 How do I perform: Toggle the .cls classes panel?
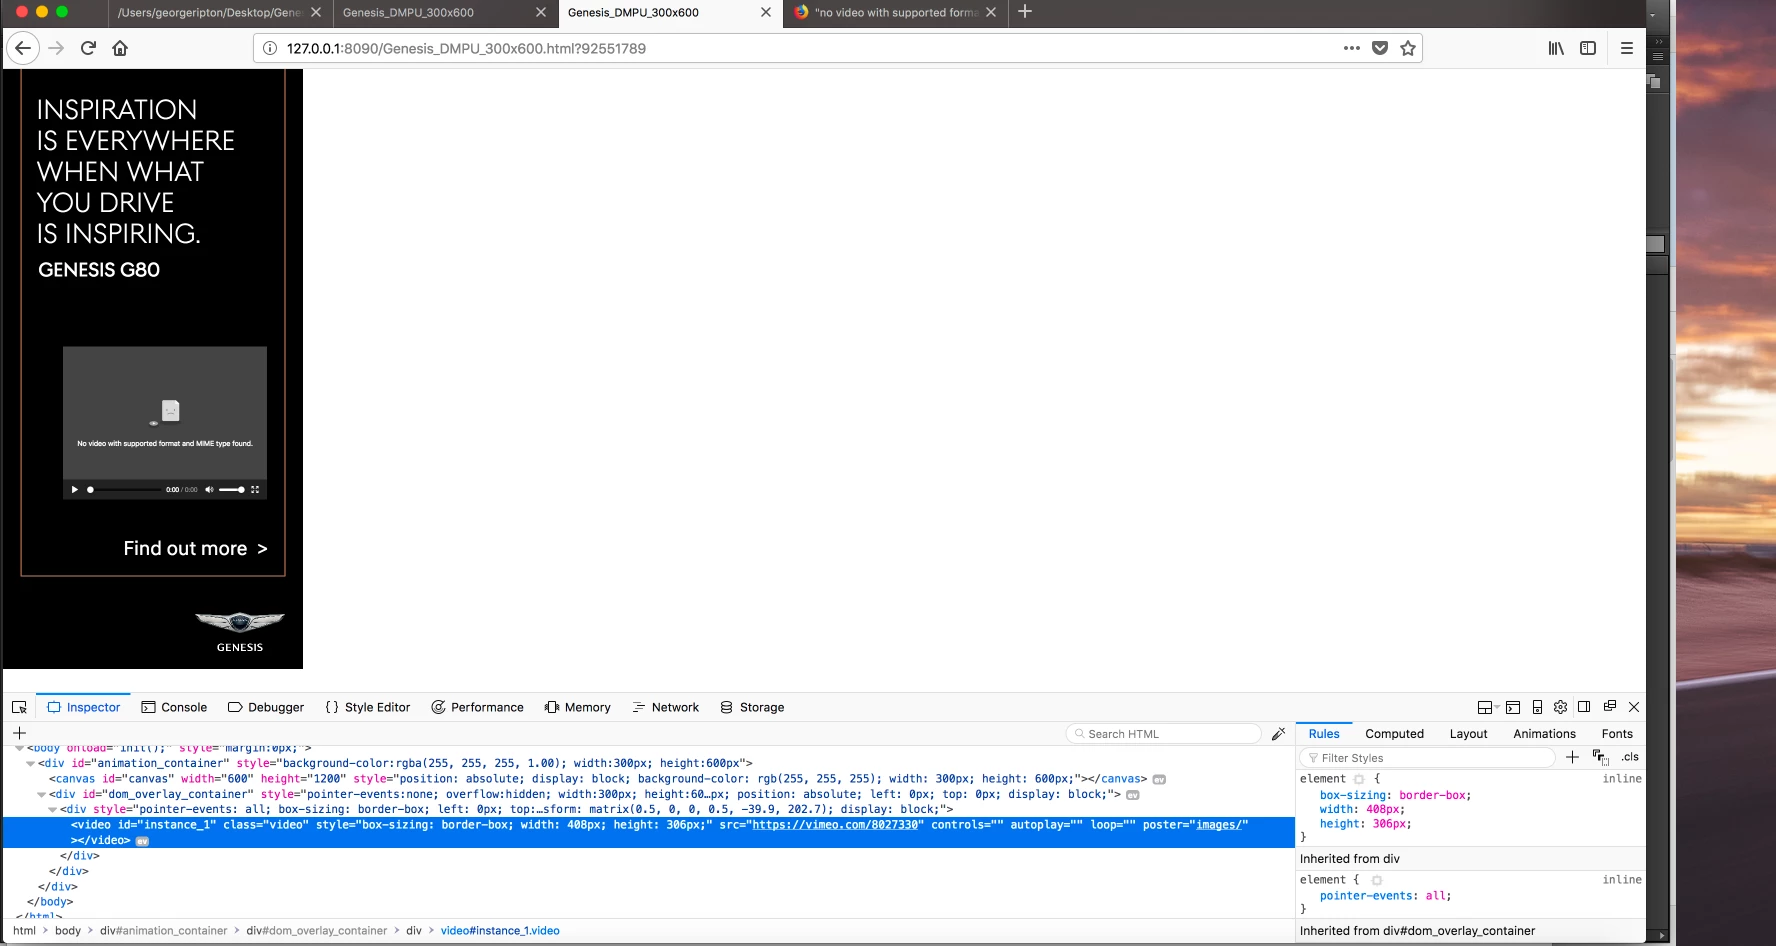tap(1630, 757)
